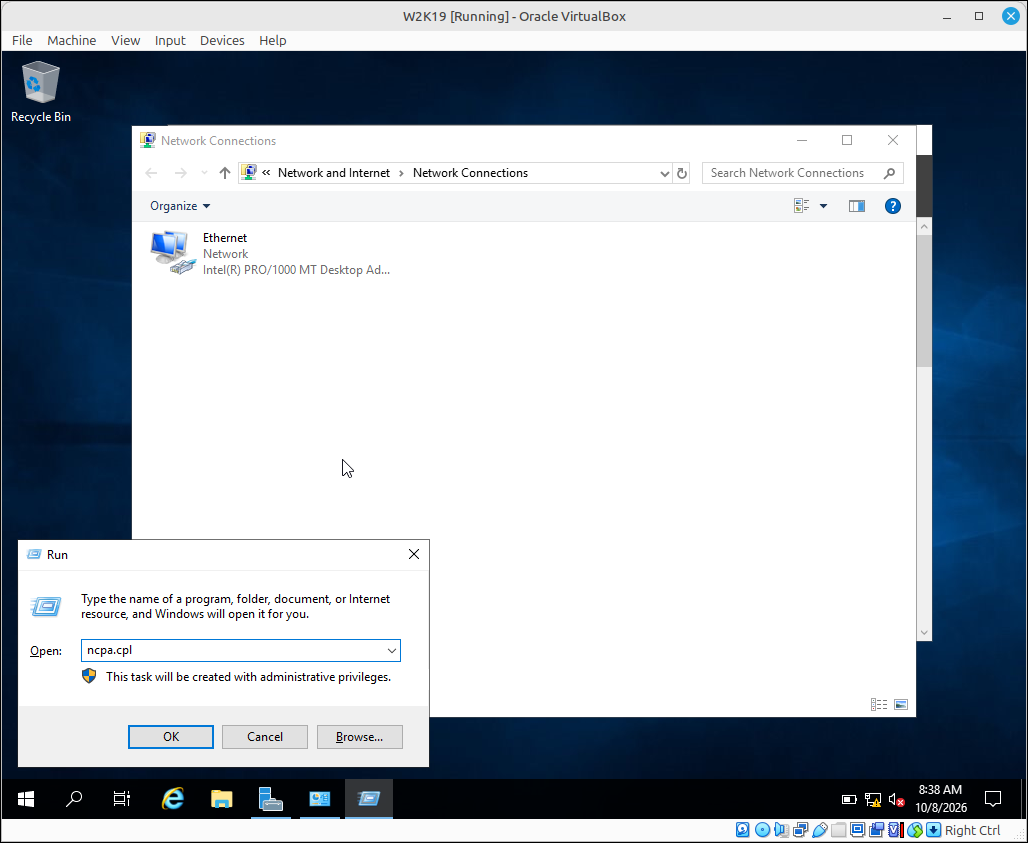
Task: Click VirtualBox hard disk status icon
Action: coord(743,830)
